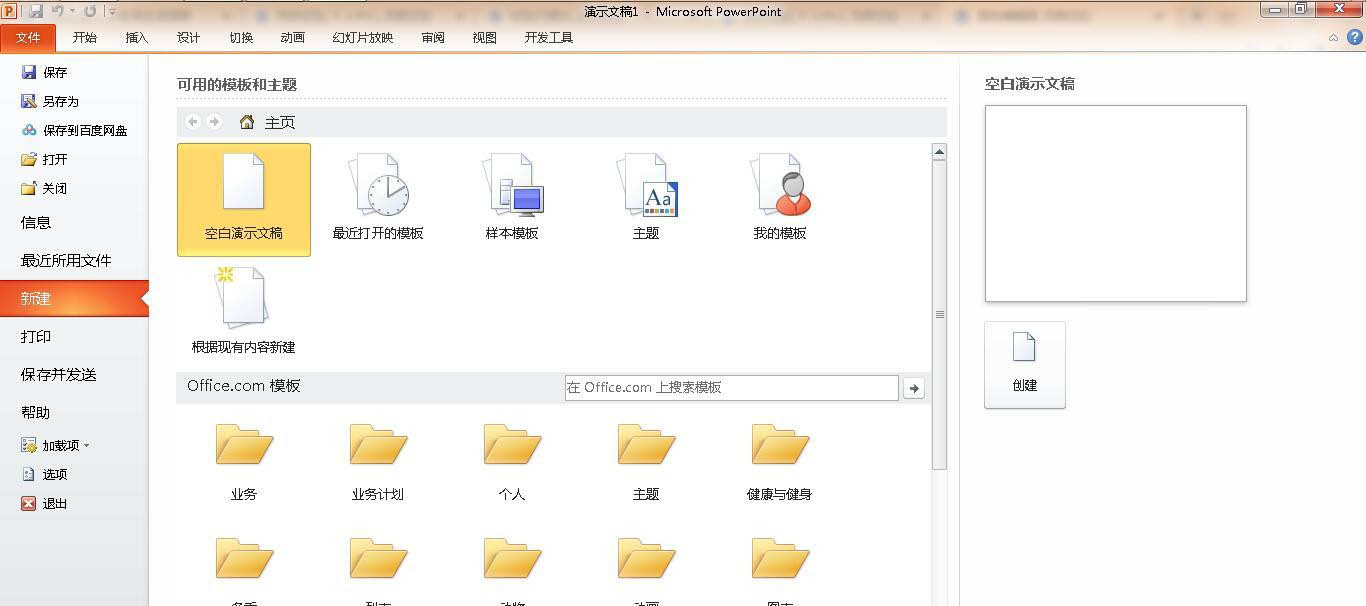Select 新建 in the sidebar
The image size is (1366, 606).
[x=74, y=299]
